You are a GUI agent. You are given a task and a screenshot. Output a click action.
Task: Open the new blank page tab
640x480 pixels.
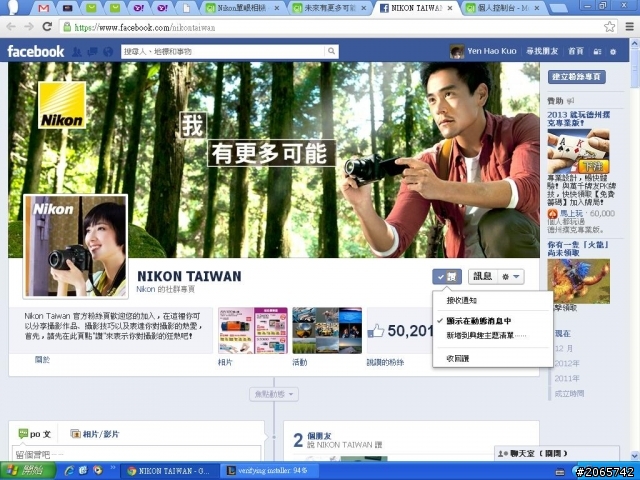pyautogui.click(x=186, y=8)
